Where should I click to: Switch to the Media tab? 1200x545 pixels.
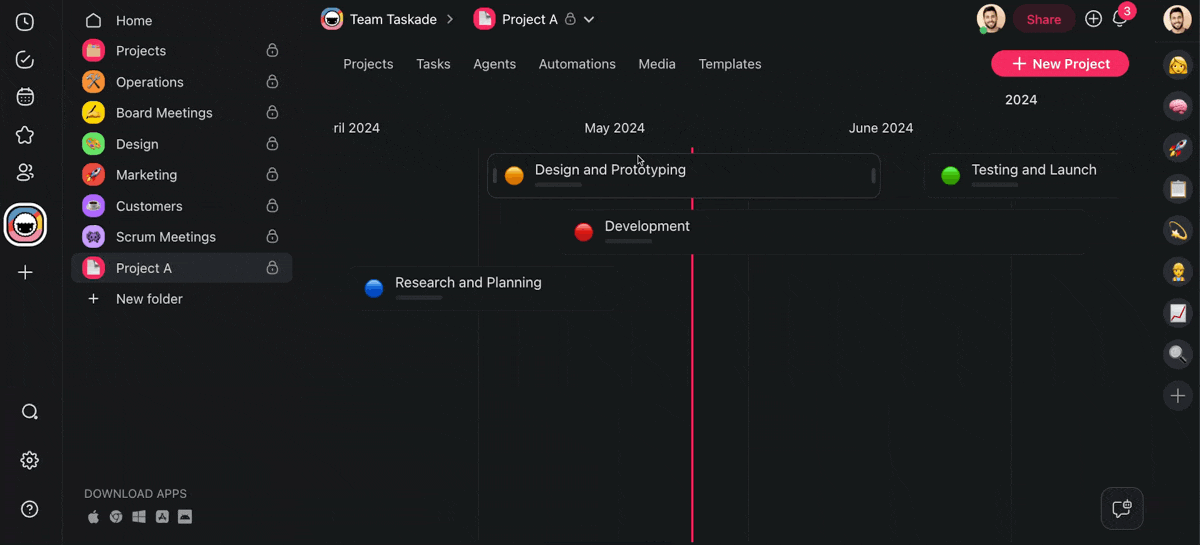[x=657, y=64]
